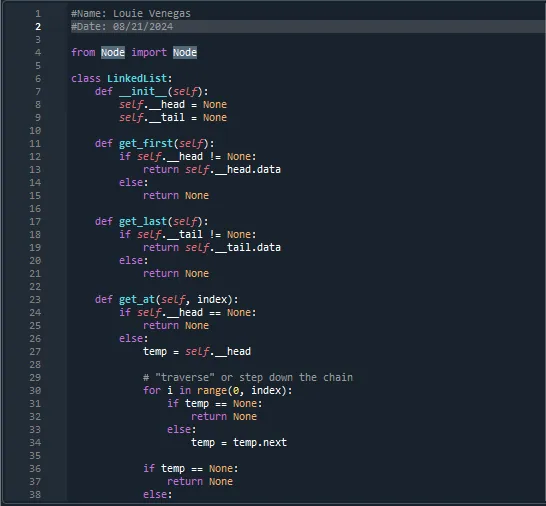The height and width of the screenshot is (506, 546).
Task: Click line number 4 in the gutter
Action: coord(38,53)
